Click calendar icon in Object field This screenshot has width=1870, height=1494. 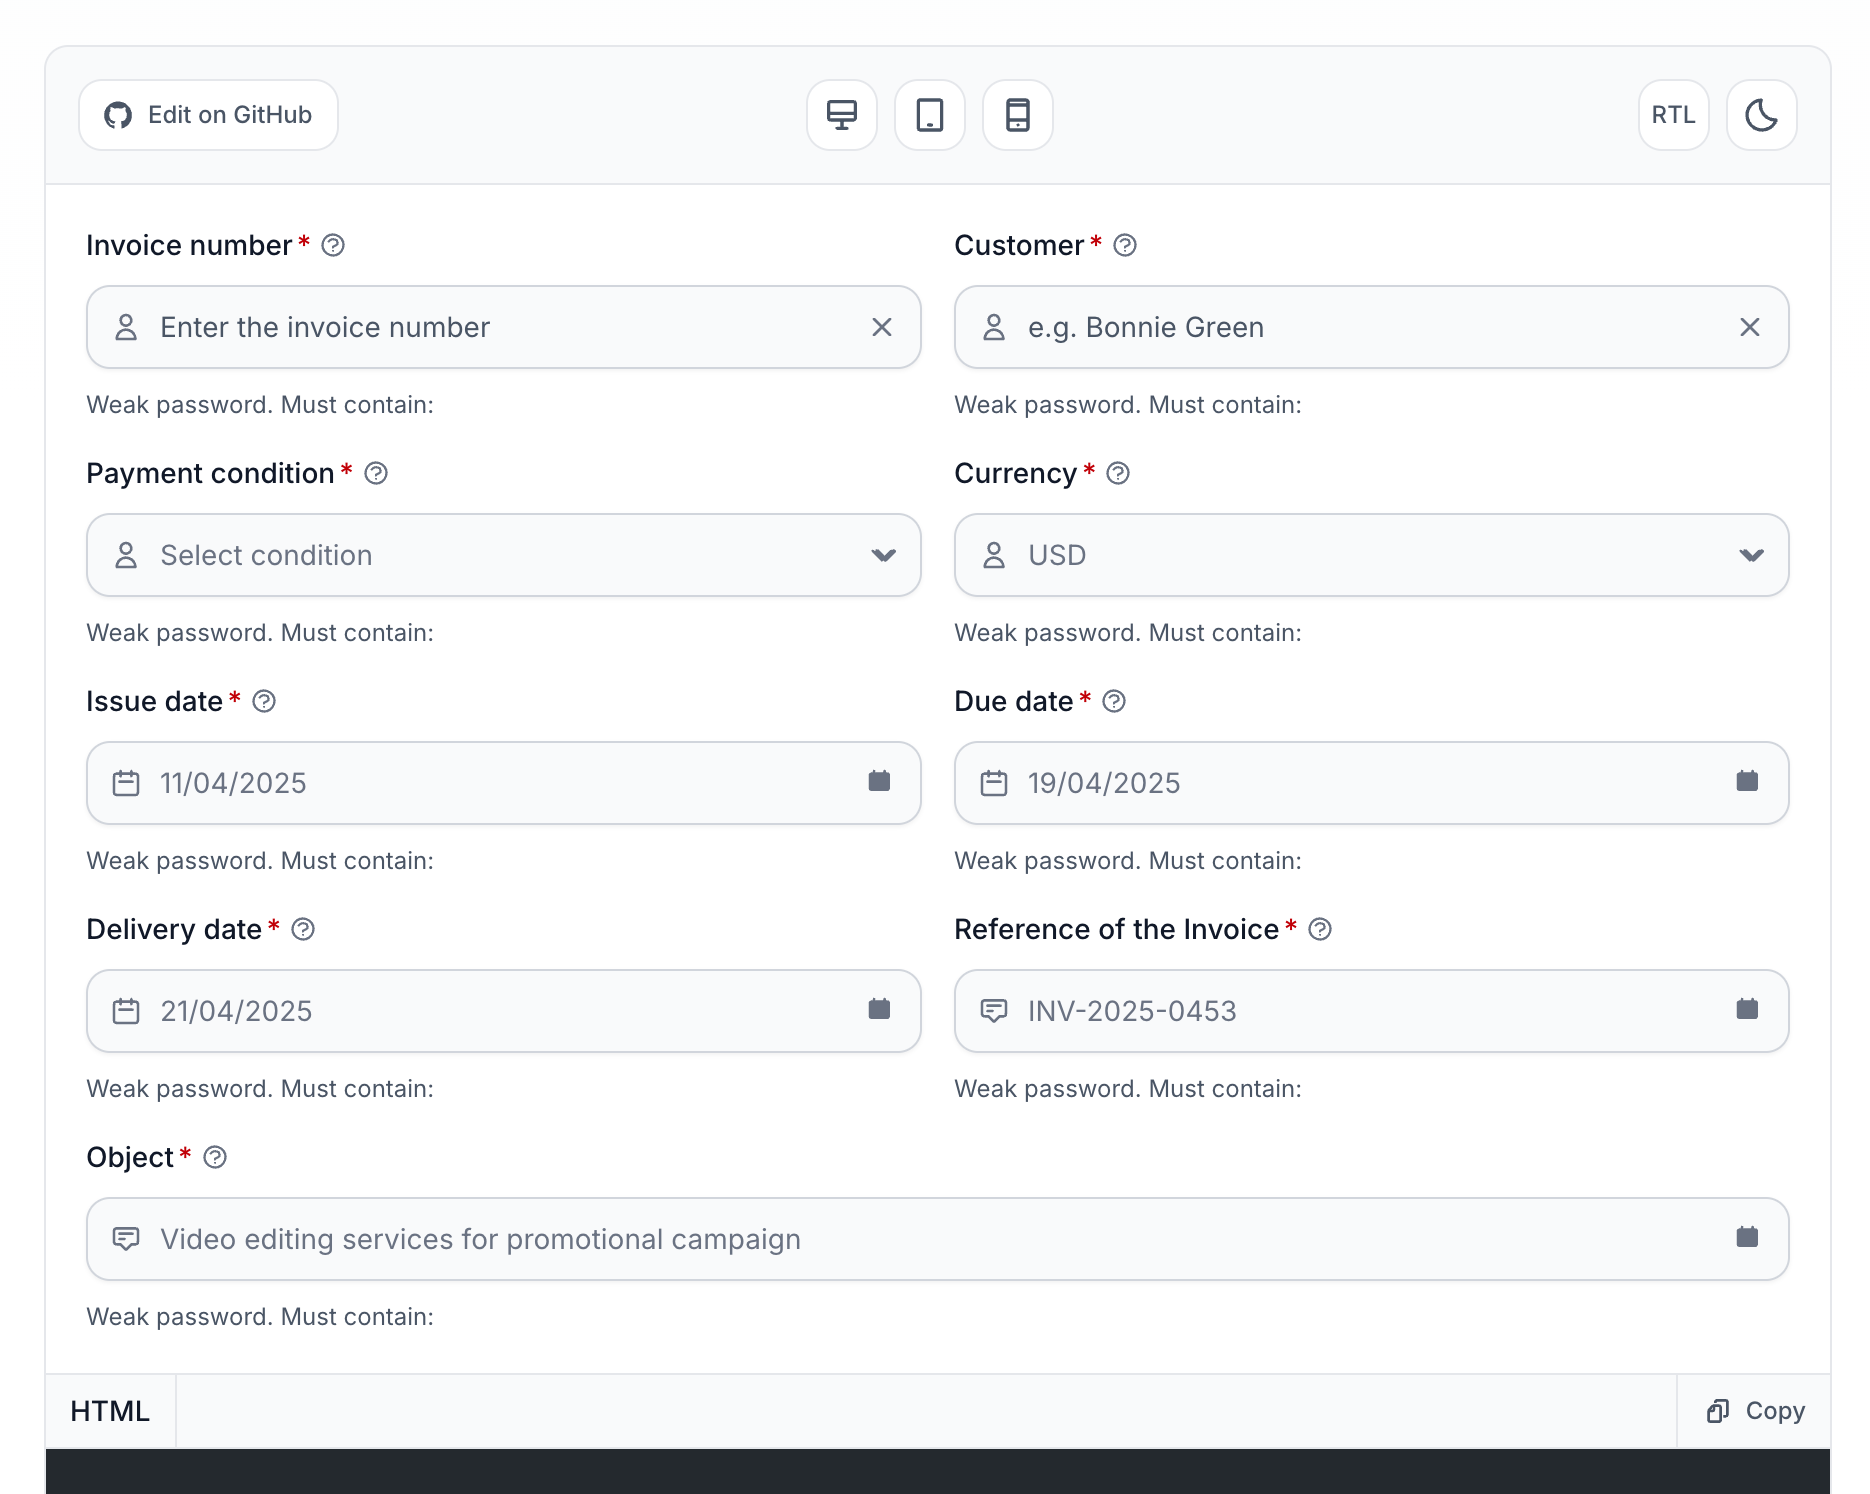click(x=1747, y=1237)
